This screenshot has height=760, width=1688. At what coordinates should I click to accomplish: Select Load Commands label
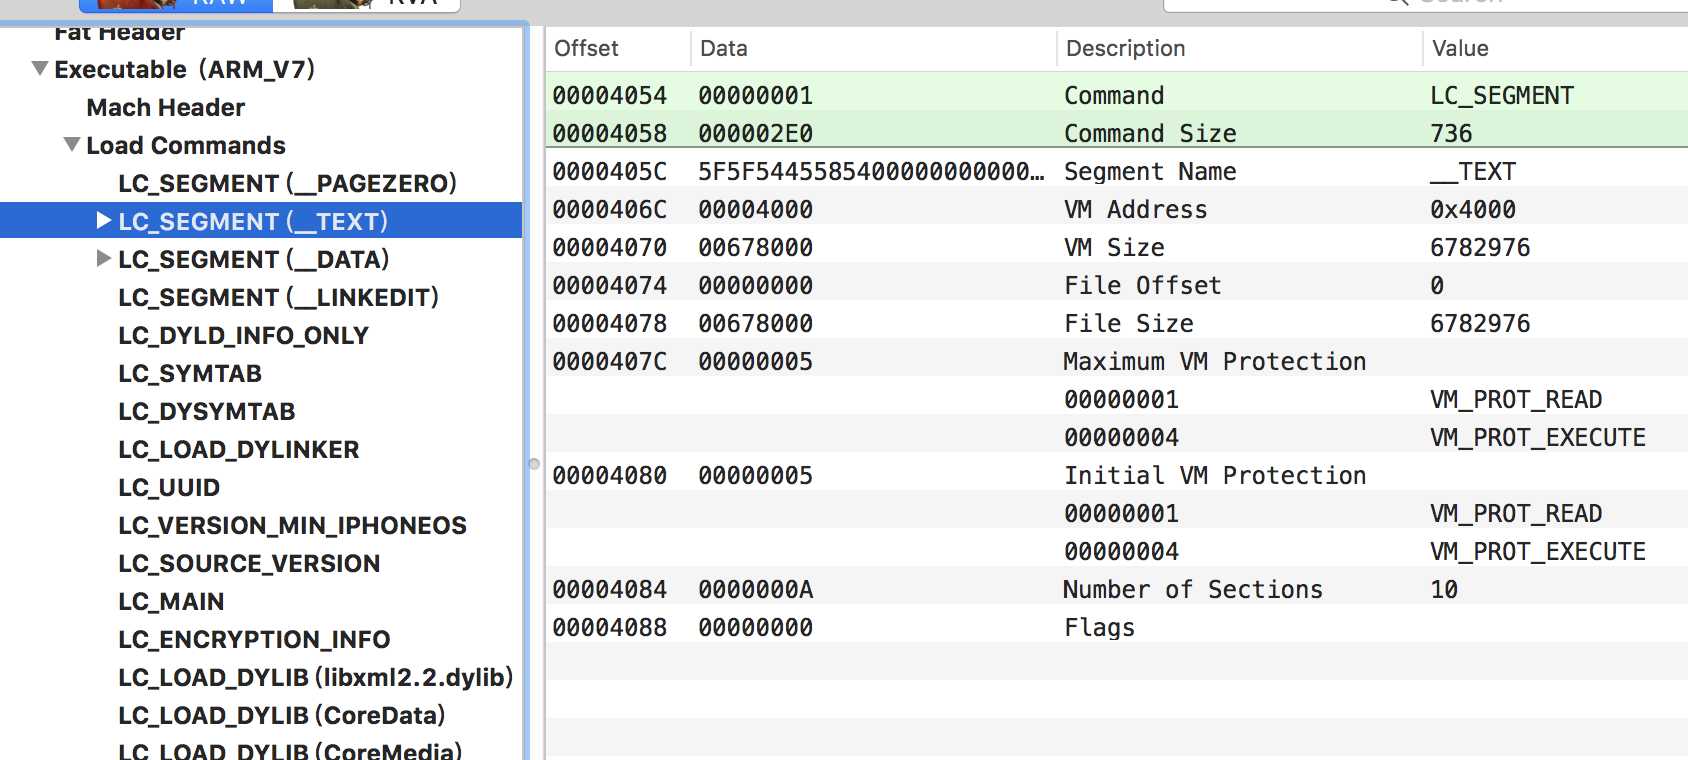[186, 145]
